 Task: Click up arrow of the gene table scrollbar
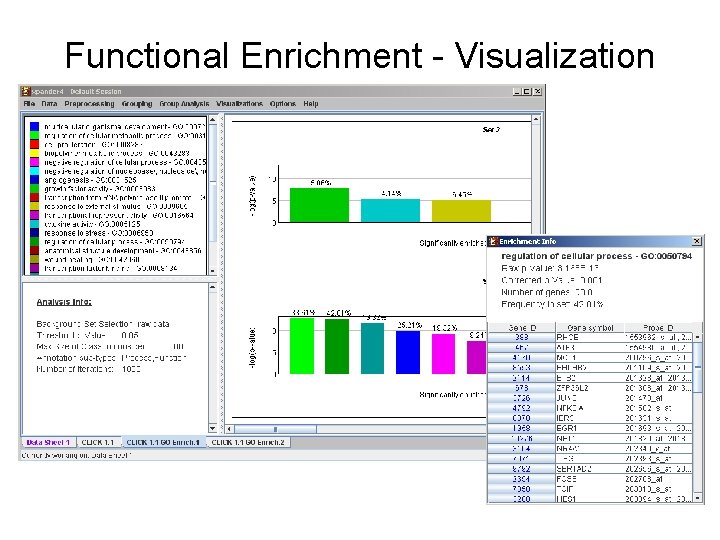click(x=698, y=337)
